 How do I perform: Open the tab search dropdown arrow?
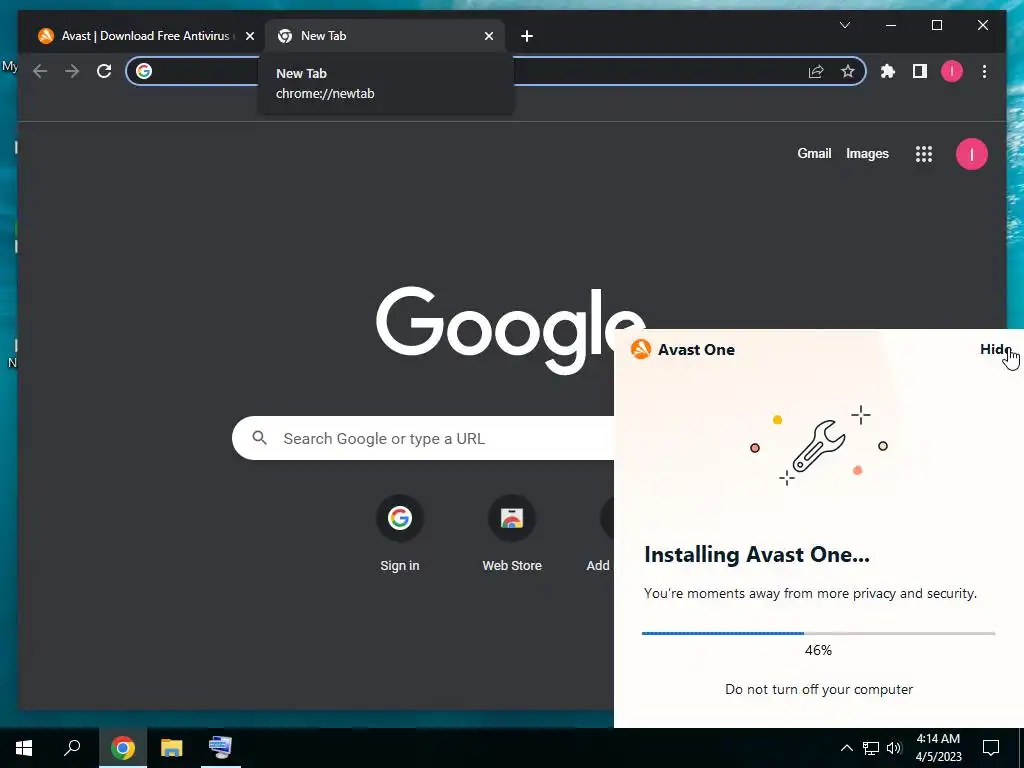point(844,25)
